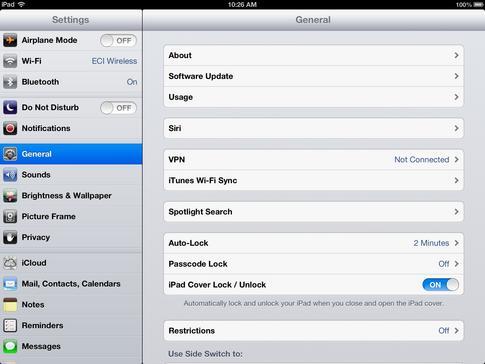Open Messages settings from sidebar

tap(71, 346)
